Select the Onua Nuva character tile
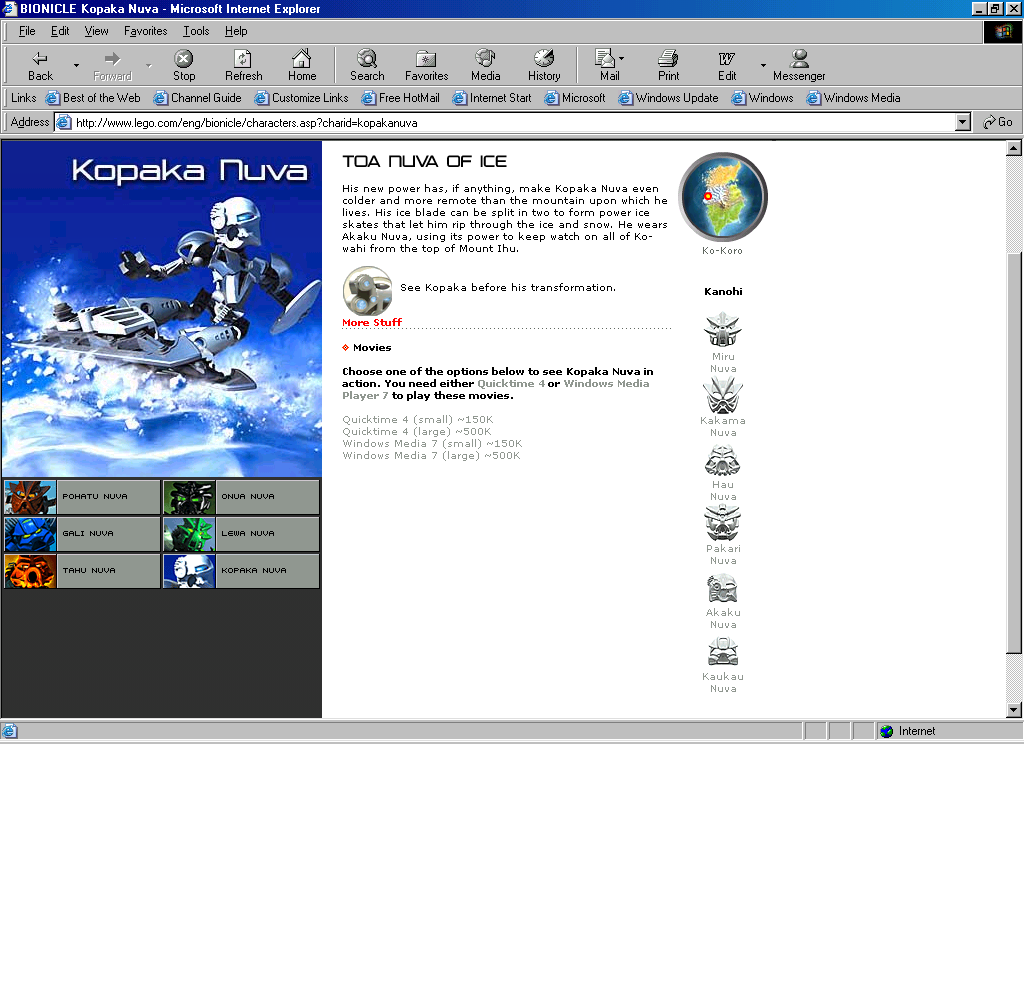 tap(241, 497)
